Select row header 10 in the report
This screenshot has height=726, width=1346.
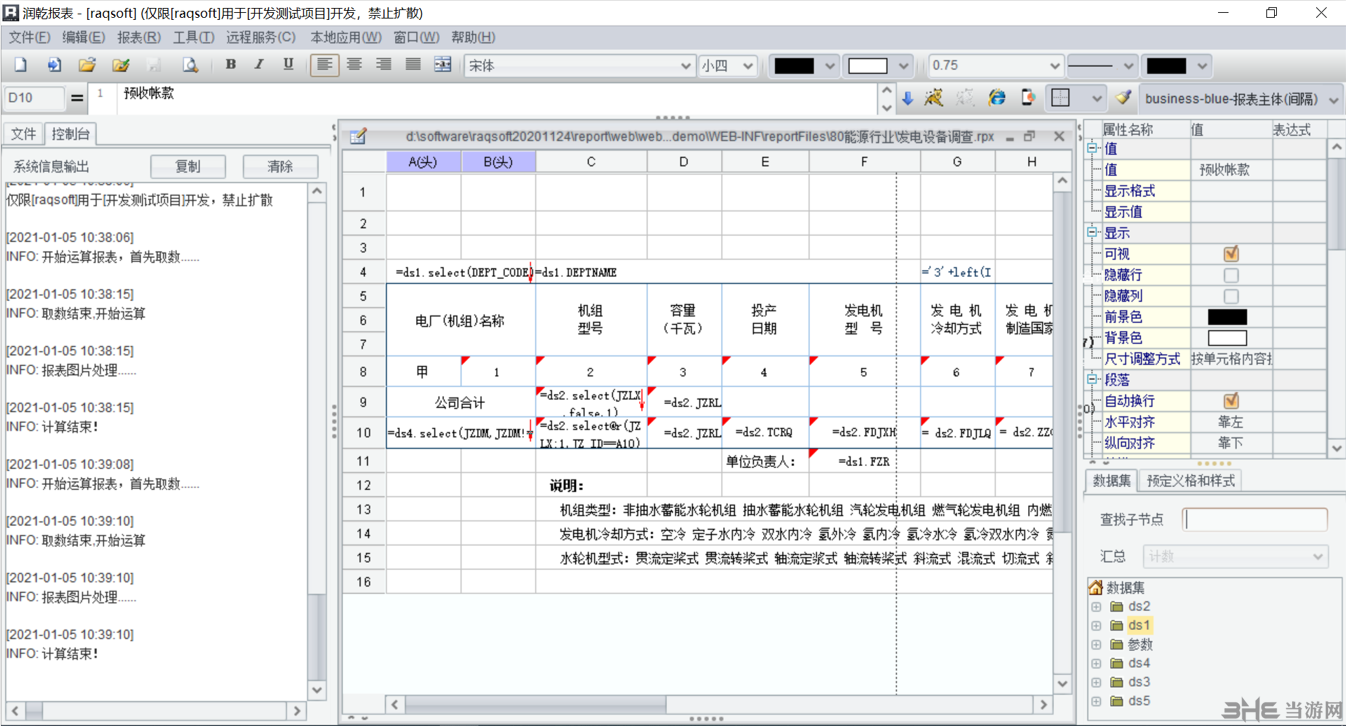tap(364, 433)
